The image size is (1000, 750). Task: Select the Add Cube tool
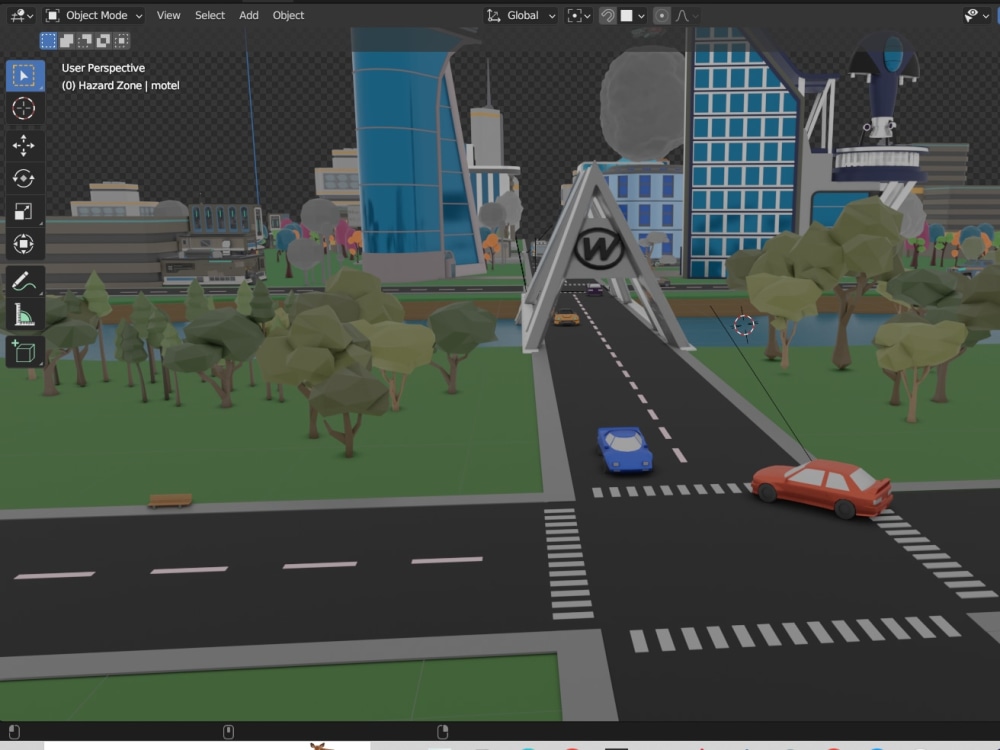pos(24,350)
